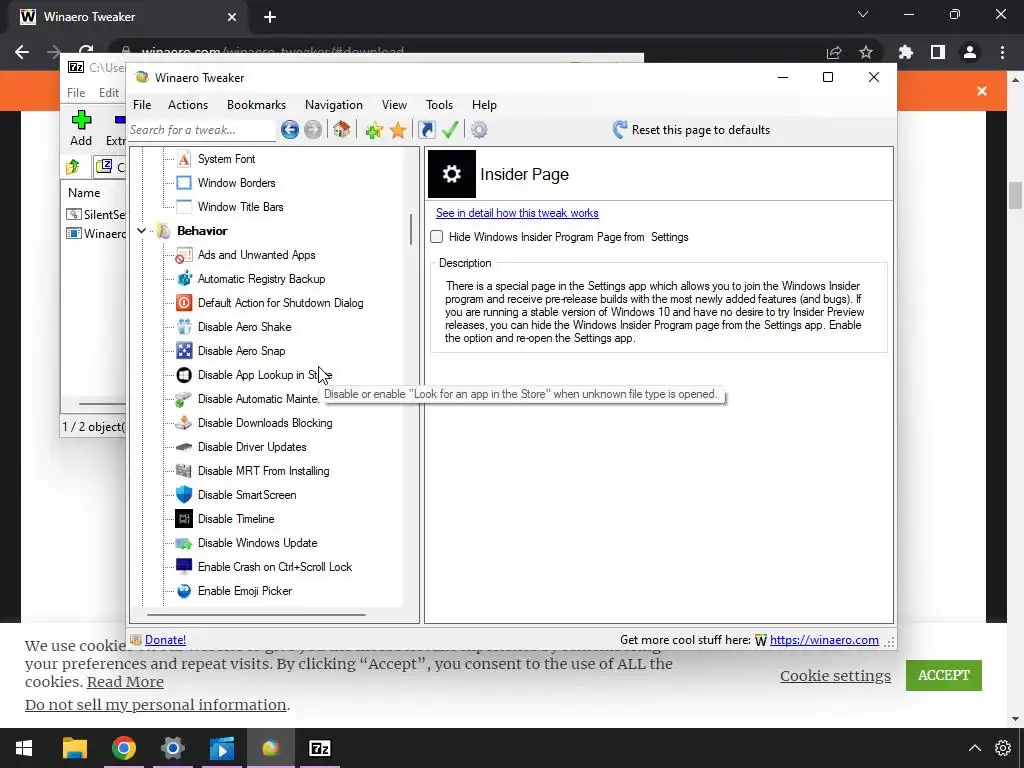
Task: Close the orange banner with X
Action: (x=982, y=91)
